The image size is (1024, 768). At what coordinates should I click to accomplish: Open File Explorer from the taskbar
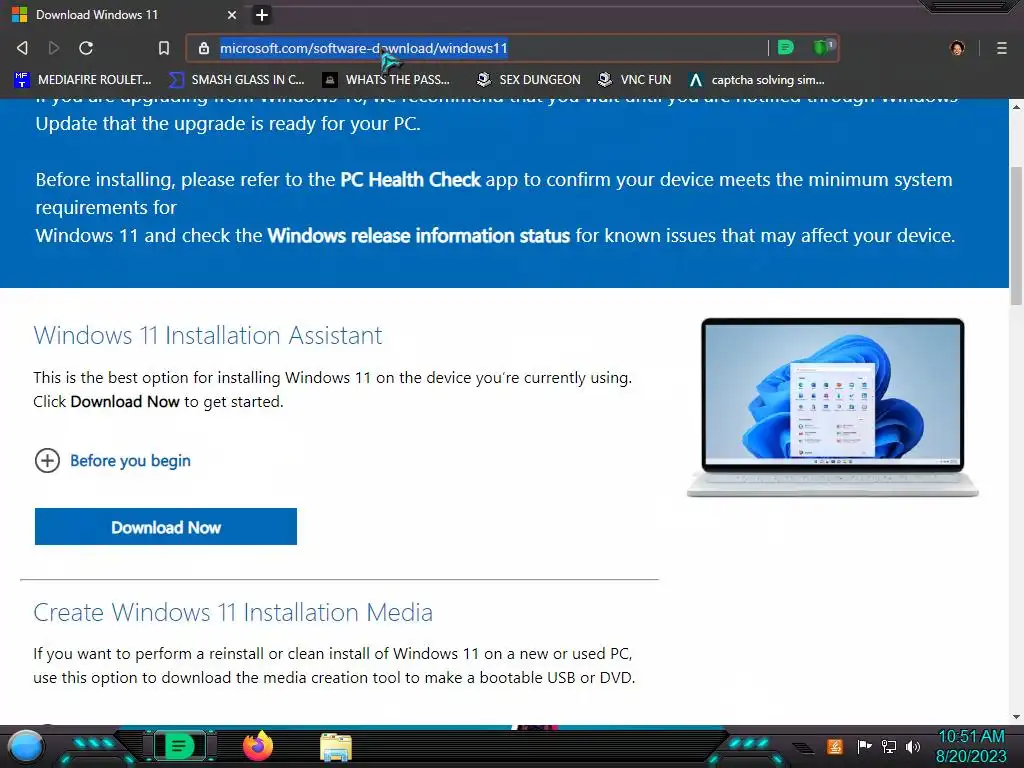click(336, 747)
